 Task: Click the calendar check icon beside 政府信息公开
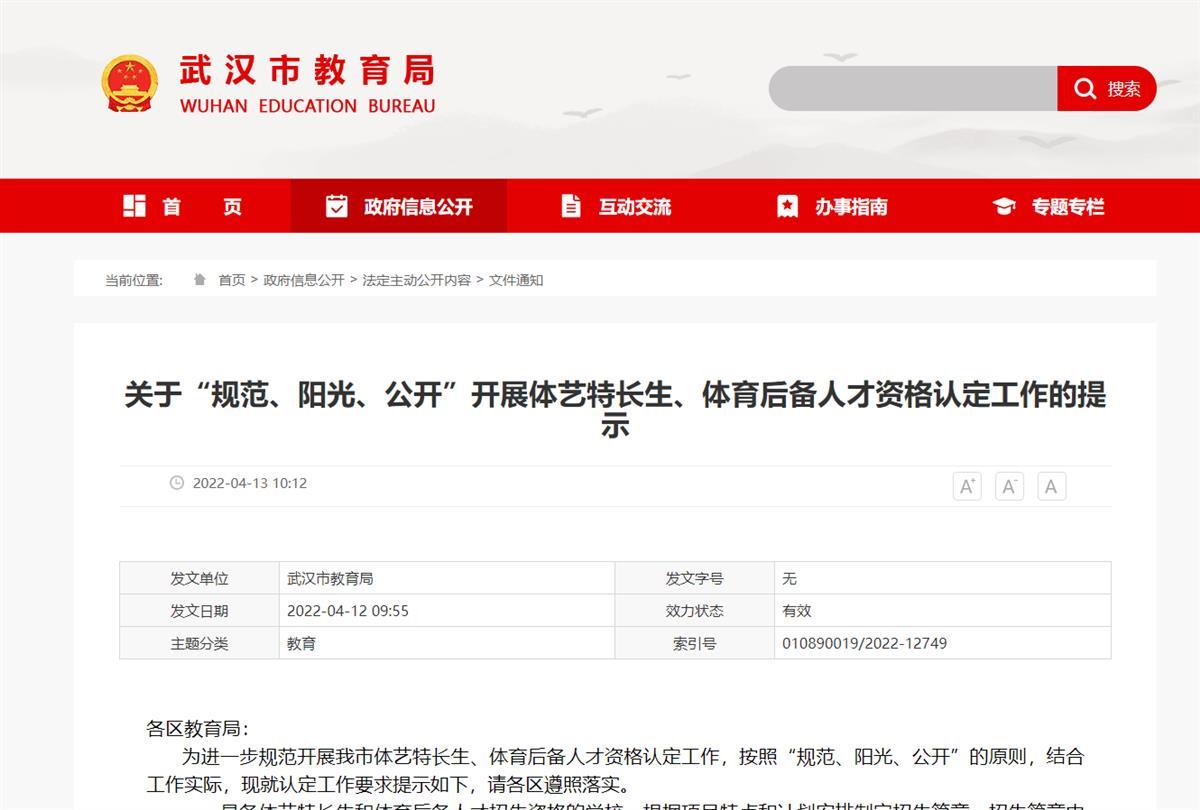tap(337, 206)
